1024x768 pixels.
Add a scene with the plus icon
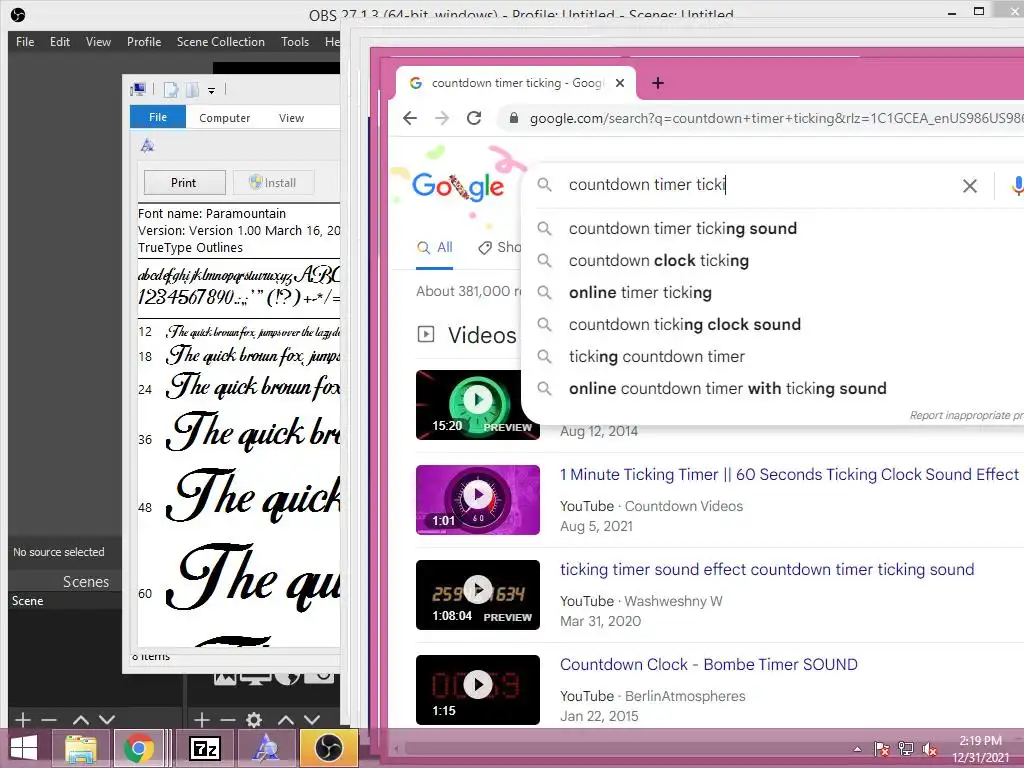click(23, 720)
